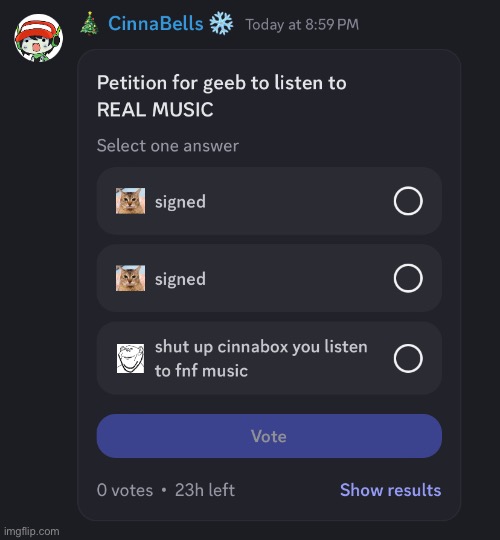500x540 pixels.
Task: Choose the second 'signed' answer text
Action: (x=180, y=279)
